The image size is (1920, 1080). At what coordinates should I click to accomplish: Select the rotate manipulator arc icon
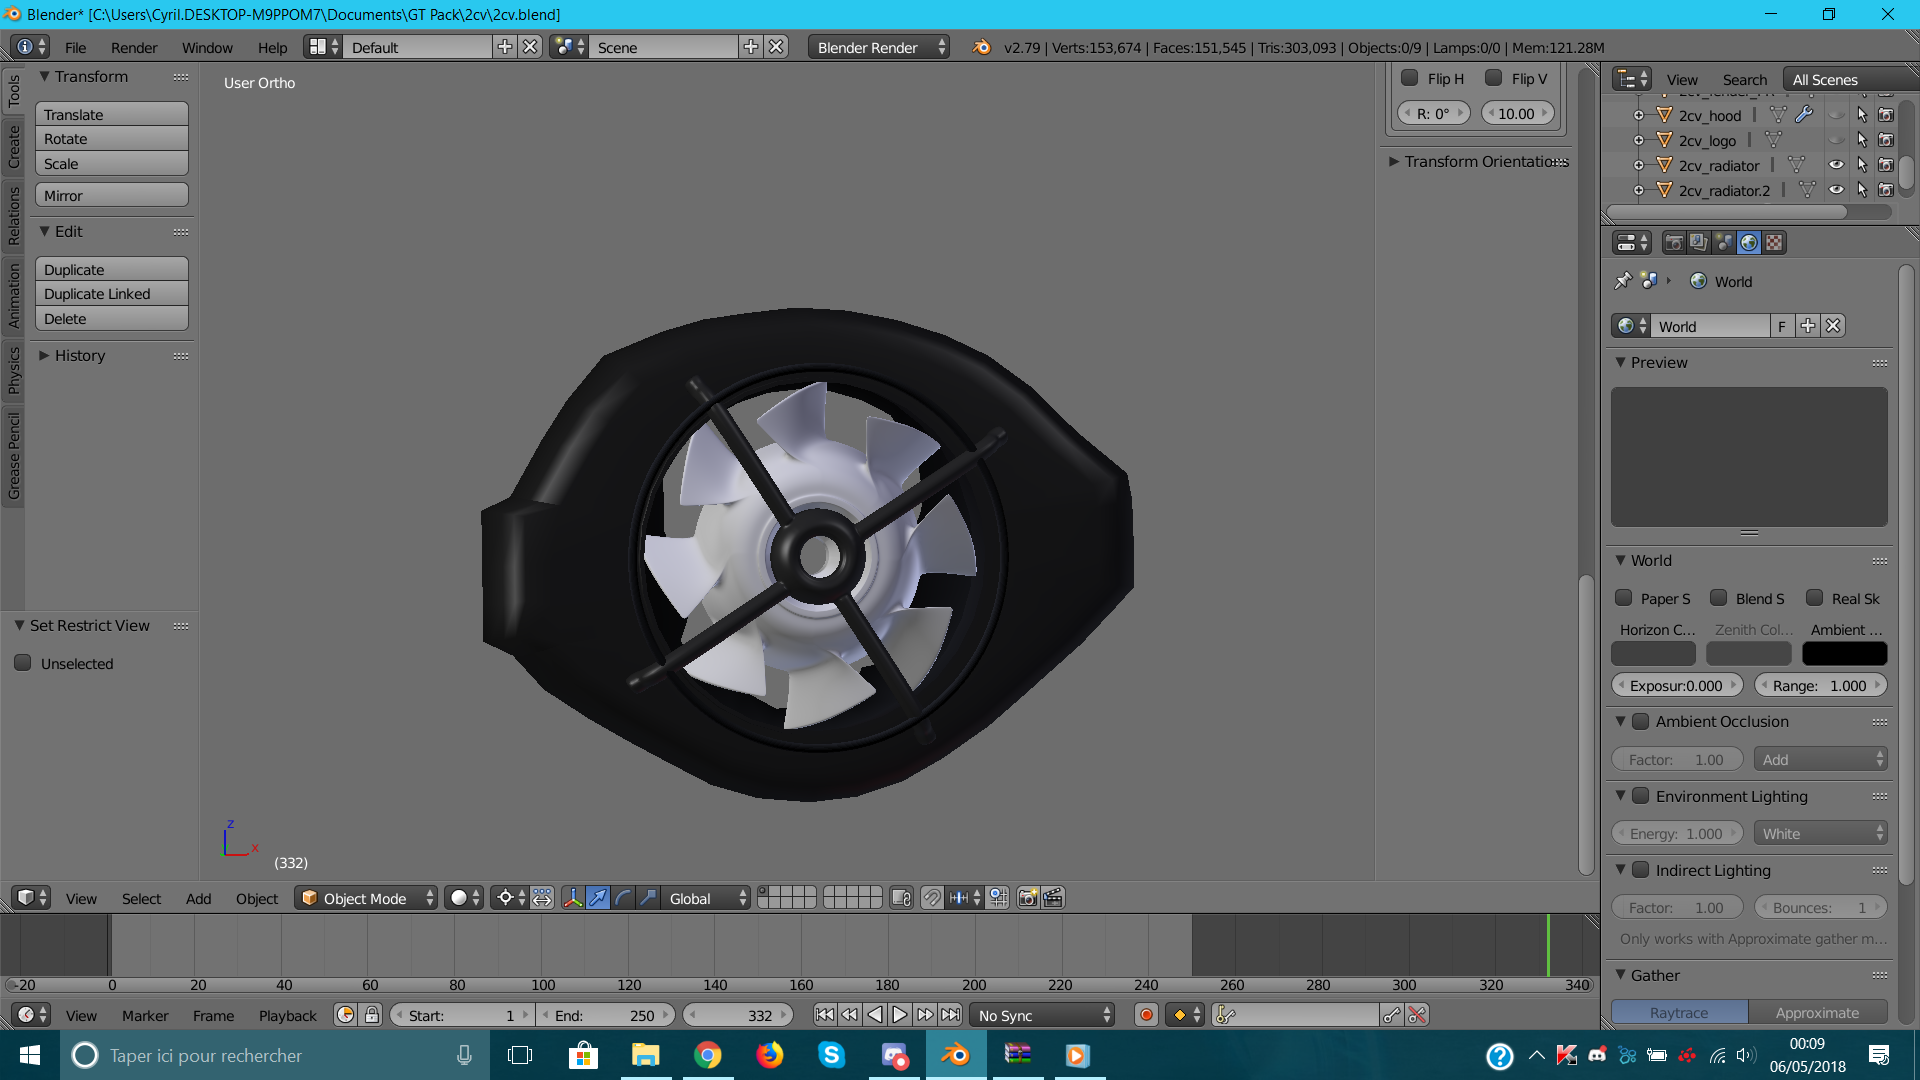coord(623,898)
